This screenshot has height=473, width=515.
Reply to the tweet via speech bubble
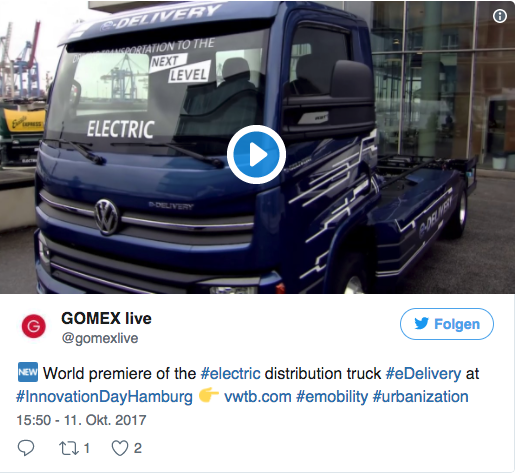26,448
